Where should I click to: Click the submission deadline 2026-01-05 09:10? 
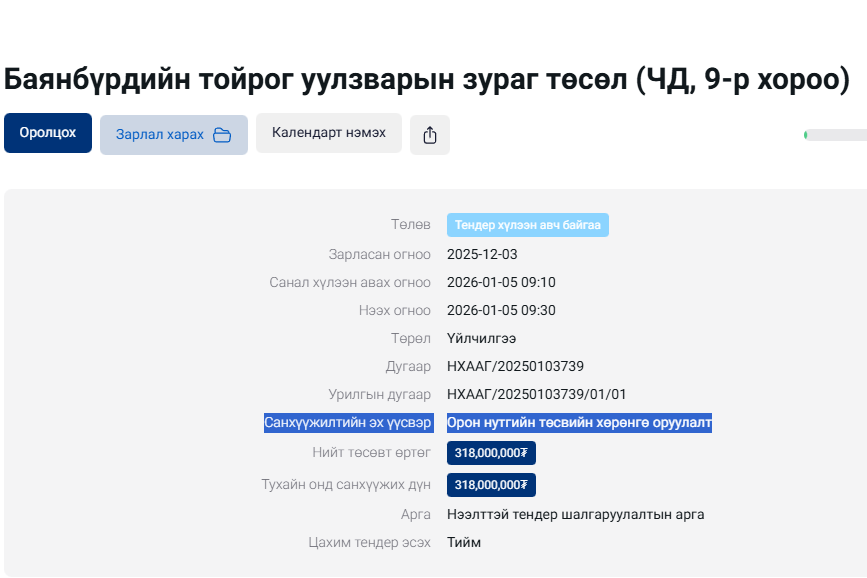pyautogui.click(x=501, y=282)
